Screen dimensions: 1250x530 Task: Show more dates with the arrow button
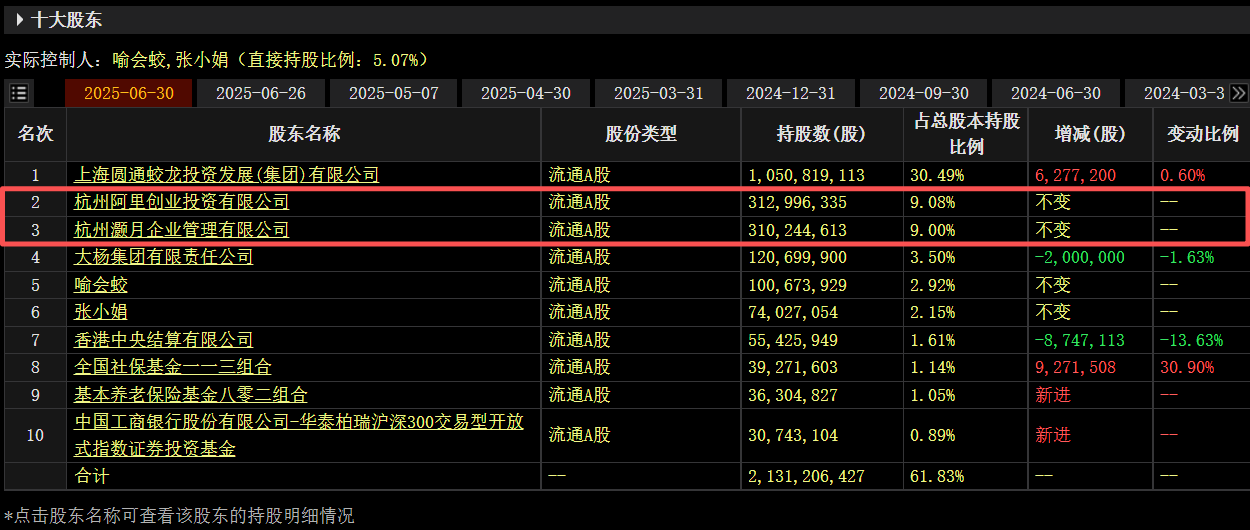pyautogui.click(x=1238, y=93)
